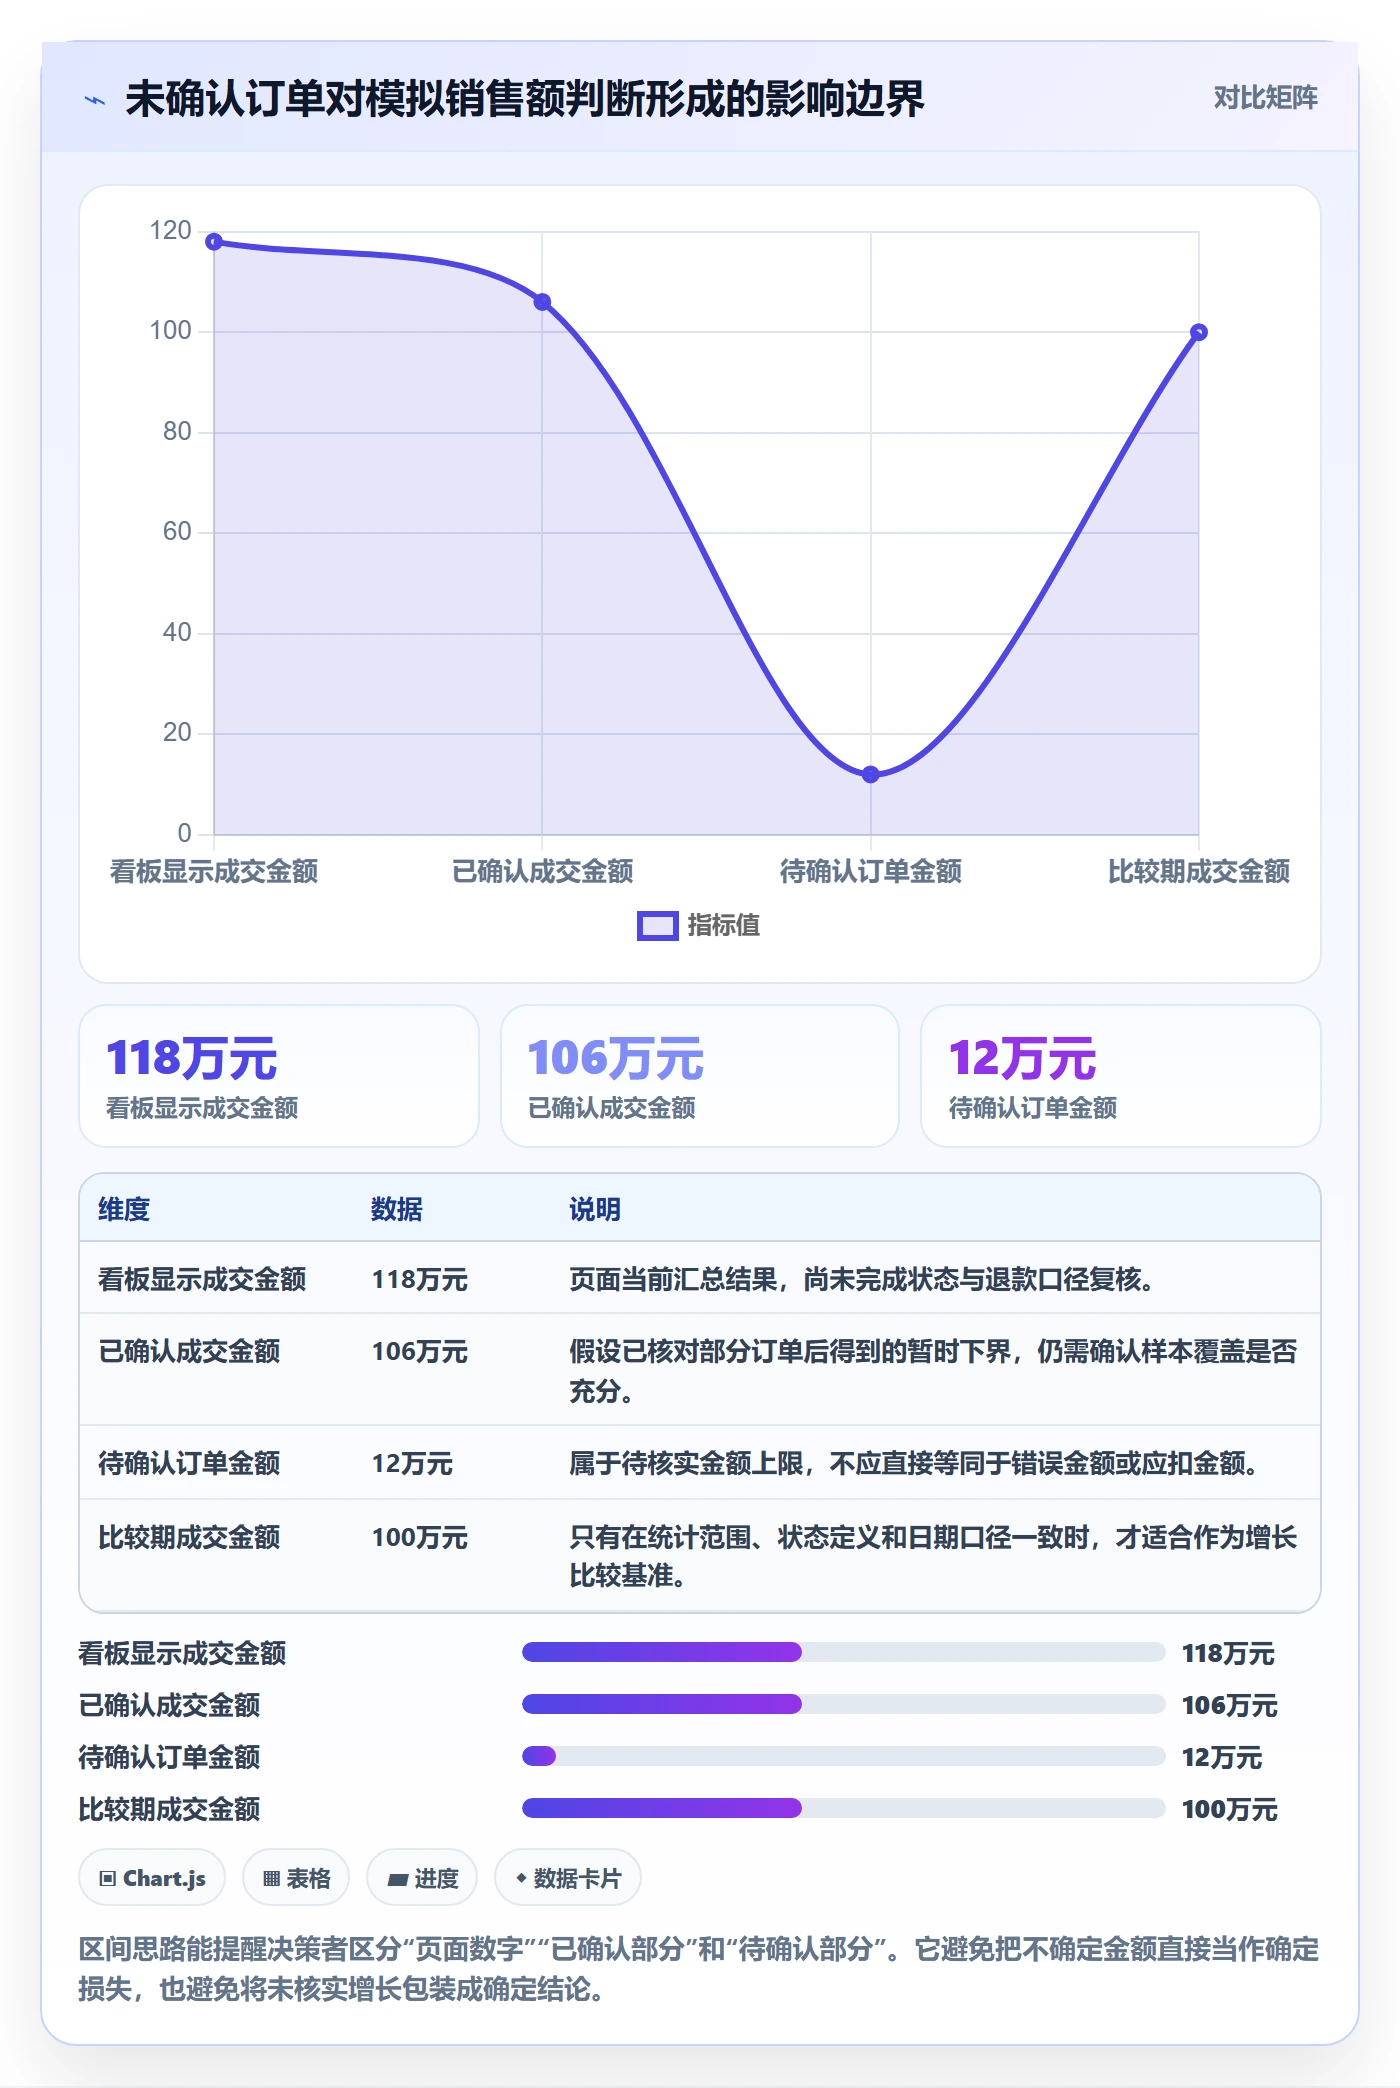
Task: Click the progress bar for 看板显示成交金额
Action: [x=843, y=1652]
